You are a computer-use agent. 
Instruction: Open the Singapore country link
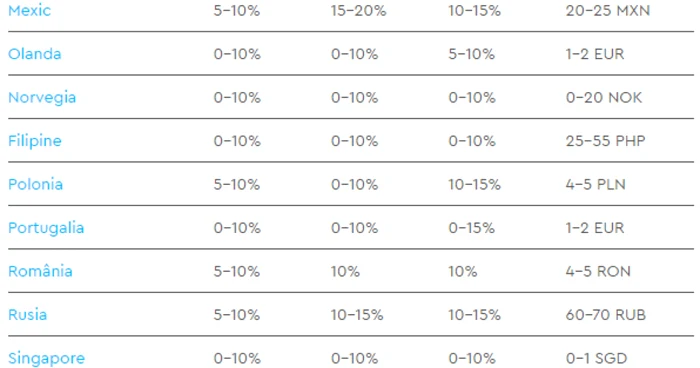46,358
